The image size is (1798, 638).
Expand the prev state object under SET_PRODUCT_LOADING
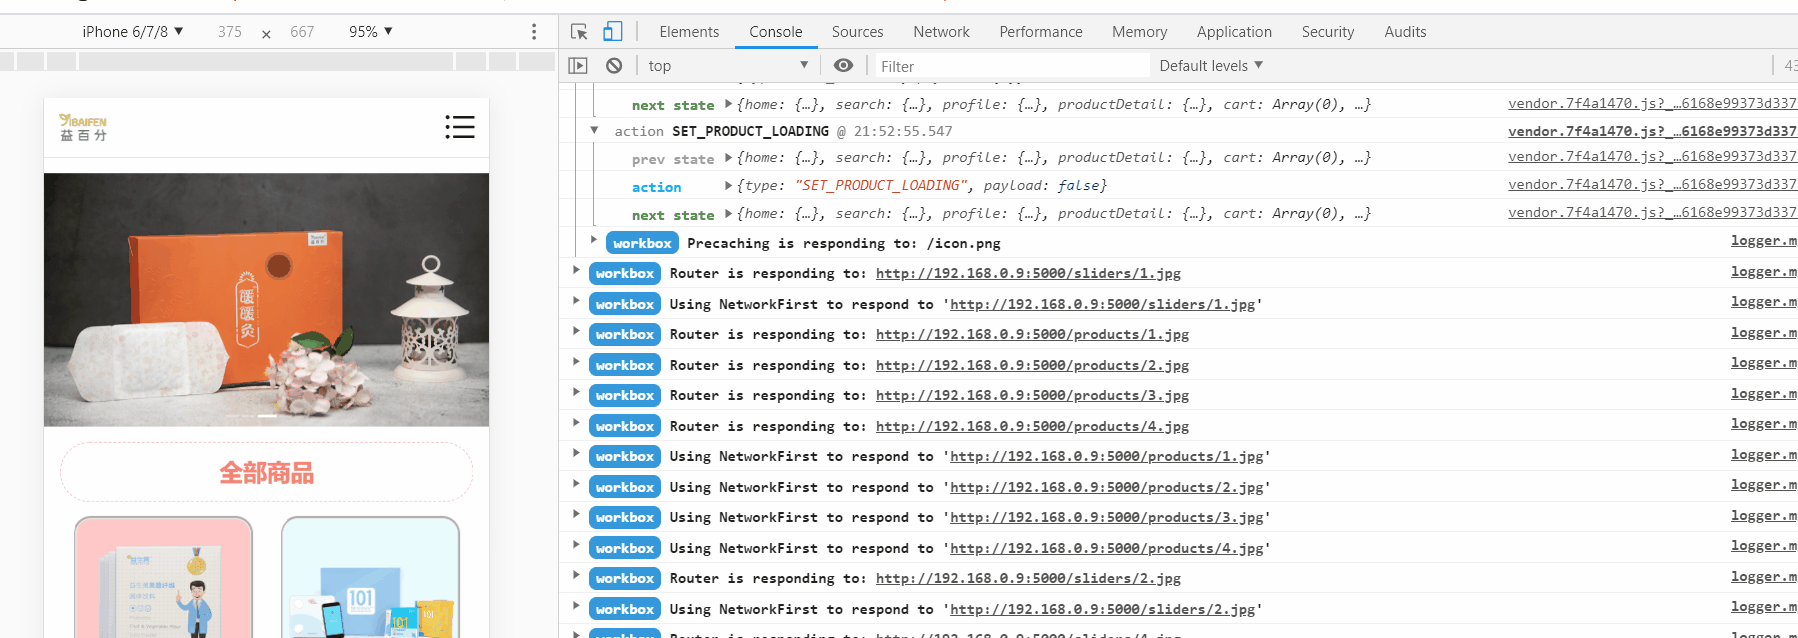point(729,157)
